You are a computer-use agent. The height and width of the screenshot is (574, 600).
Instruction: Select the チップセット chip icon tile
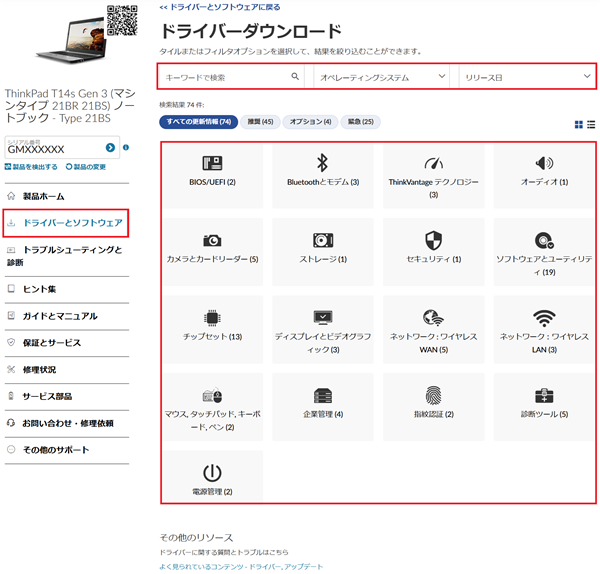point(212,318)
